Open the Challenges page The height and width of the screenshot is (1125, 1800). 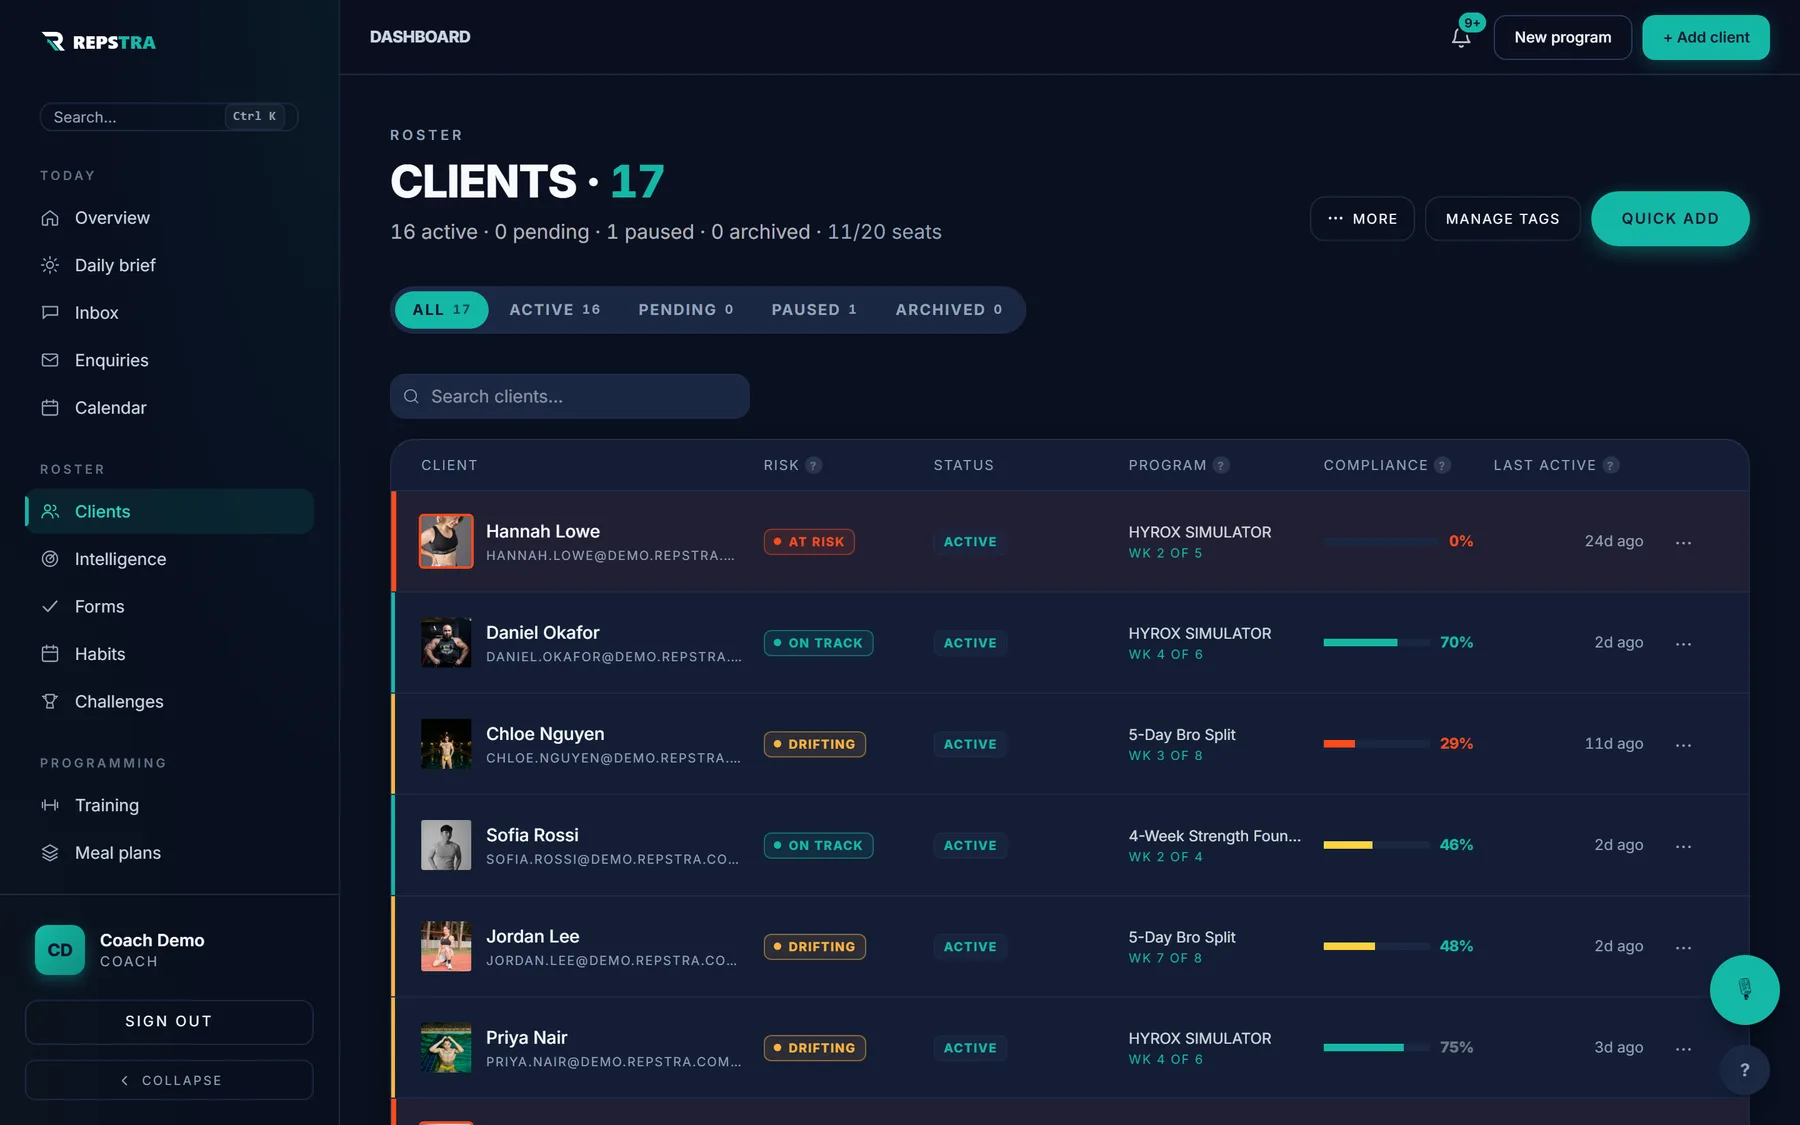click(x=169, y=701)
